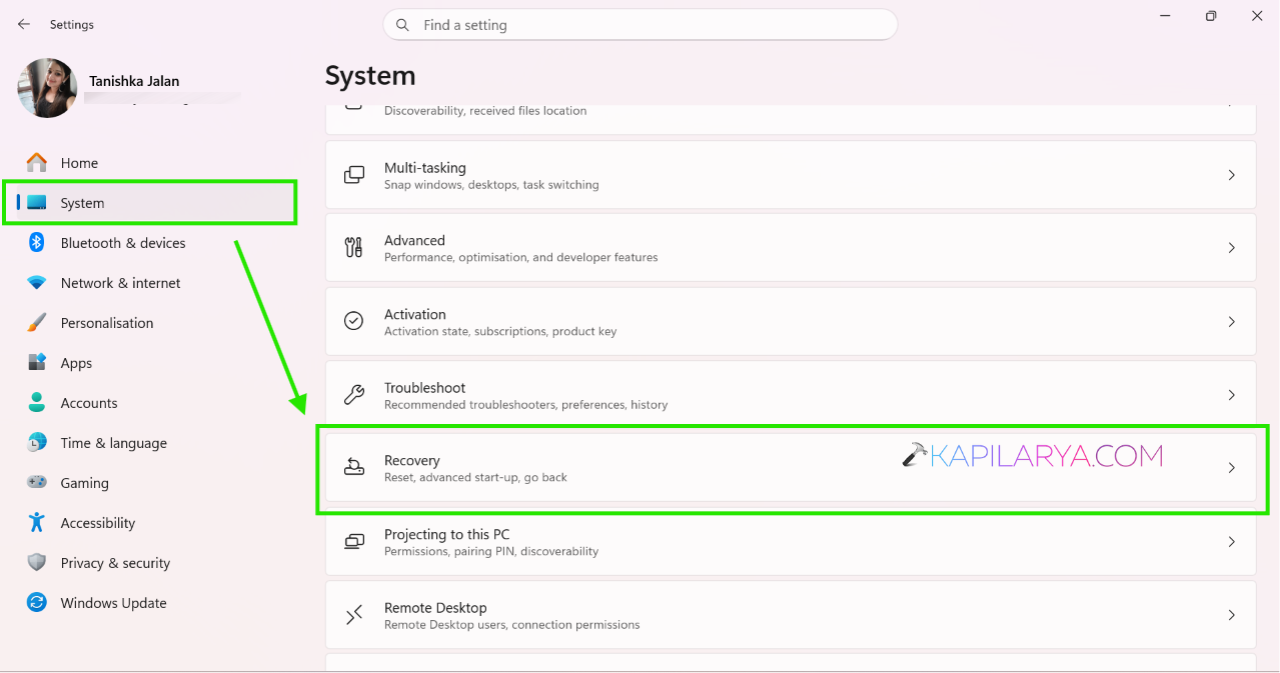Restore down the Settings window
This screenshot has height=673, width=1280.
1211,16
